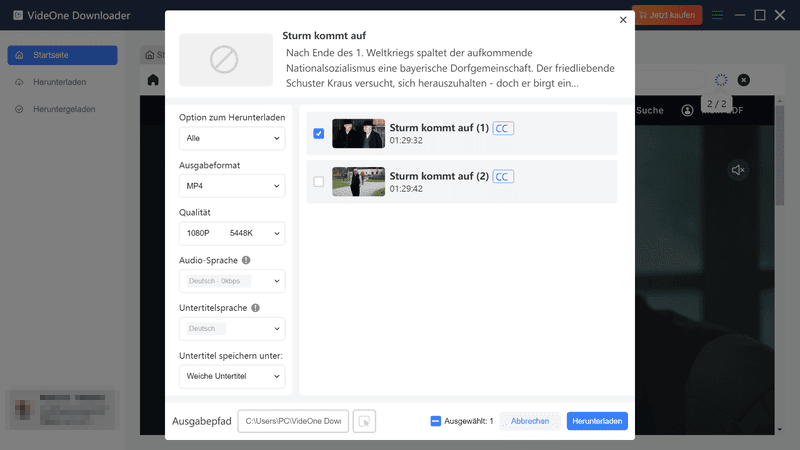Click the placeholder video thumbnail in dialog header

(226, 60)
